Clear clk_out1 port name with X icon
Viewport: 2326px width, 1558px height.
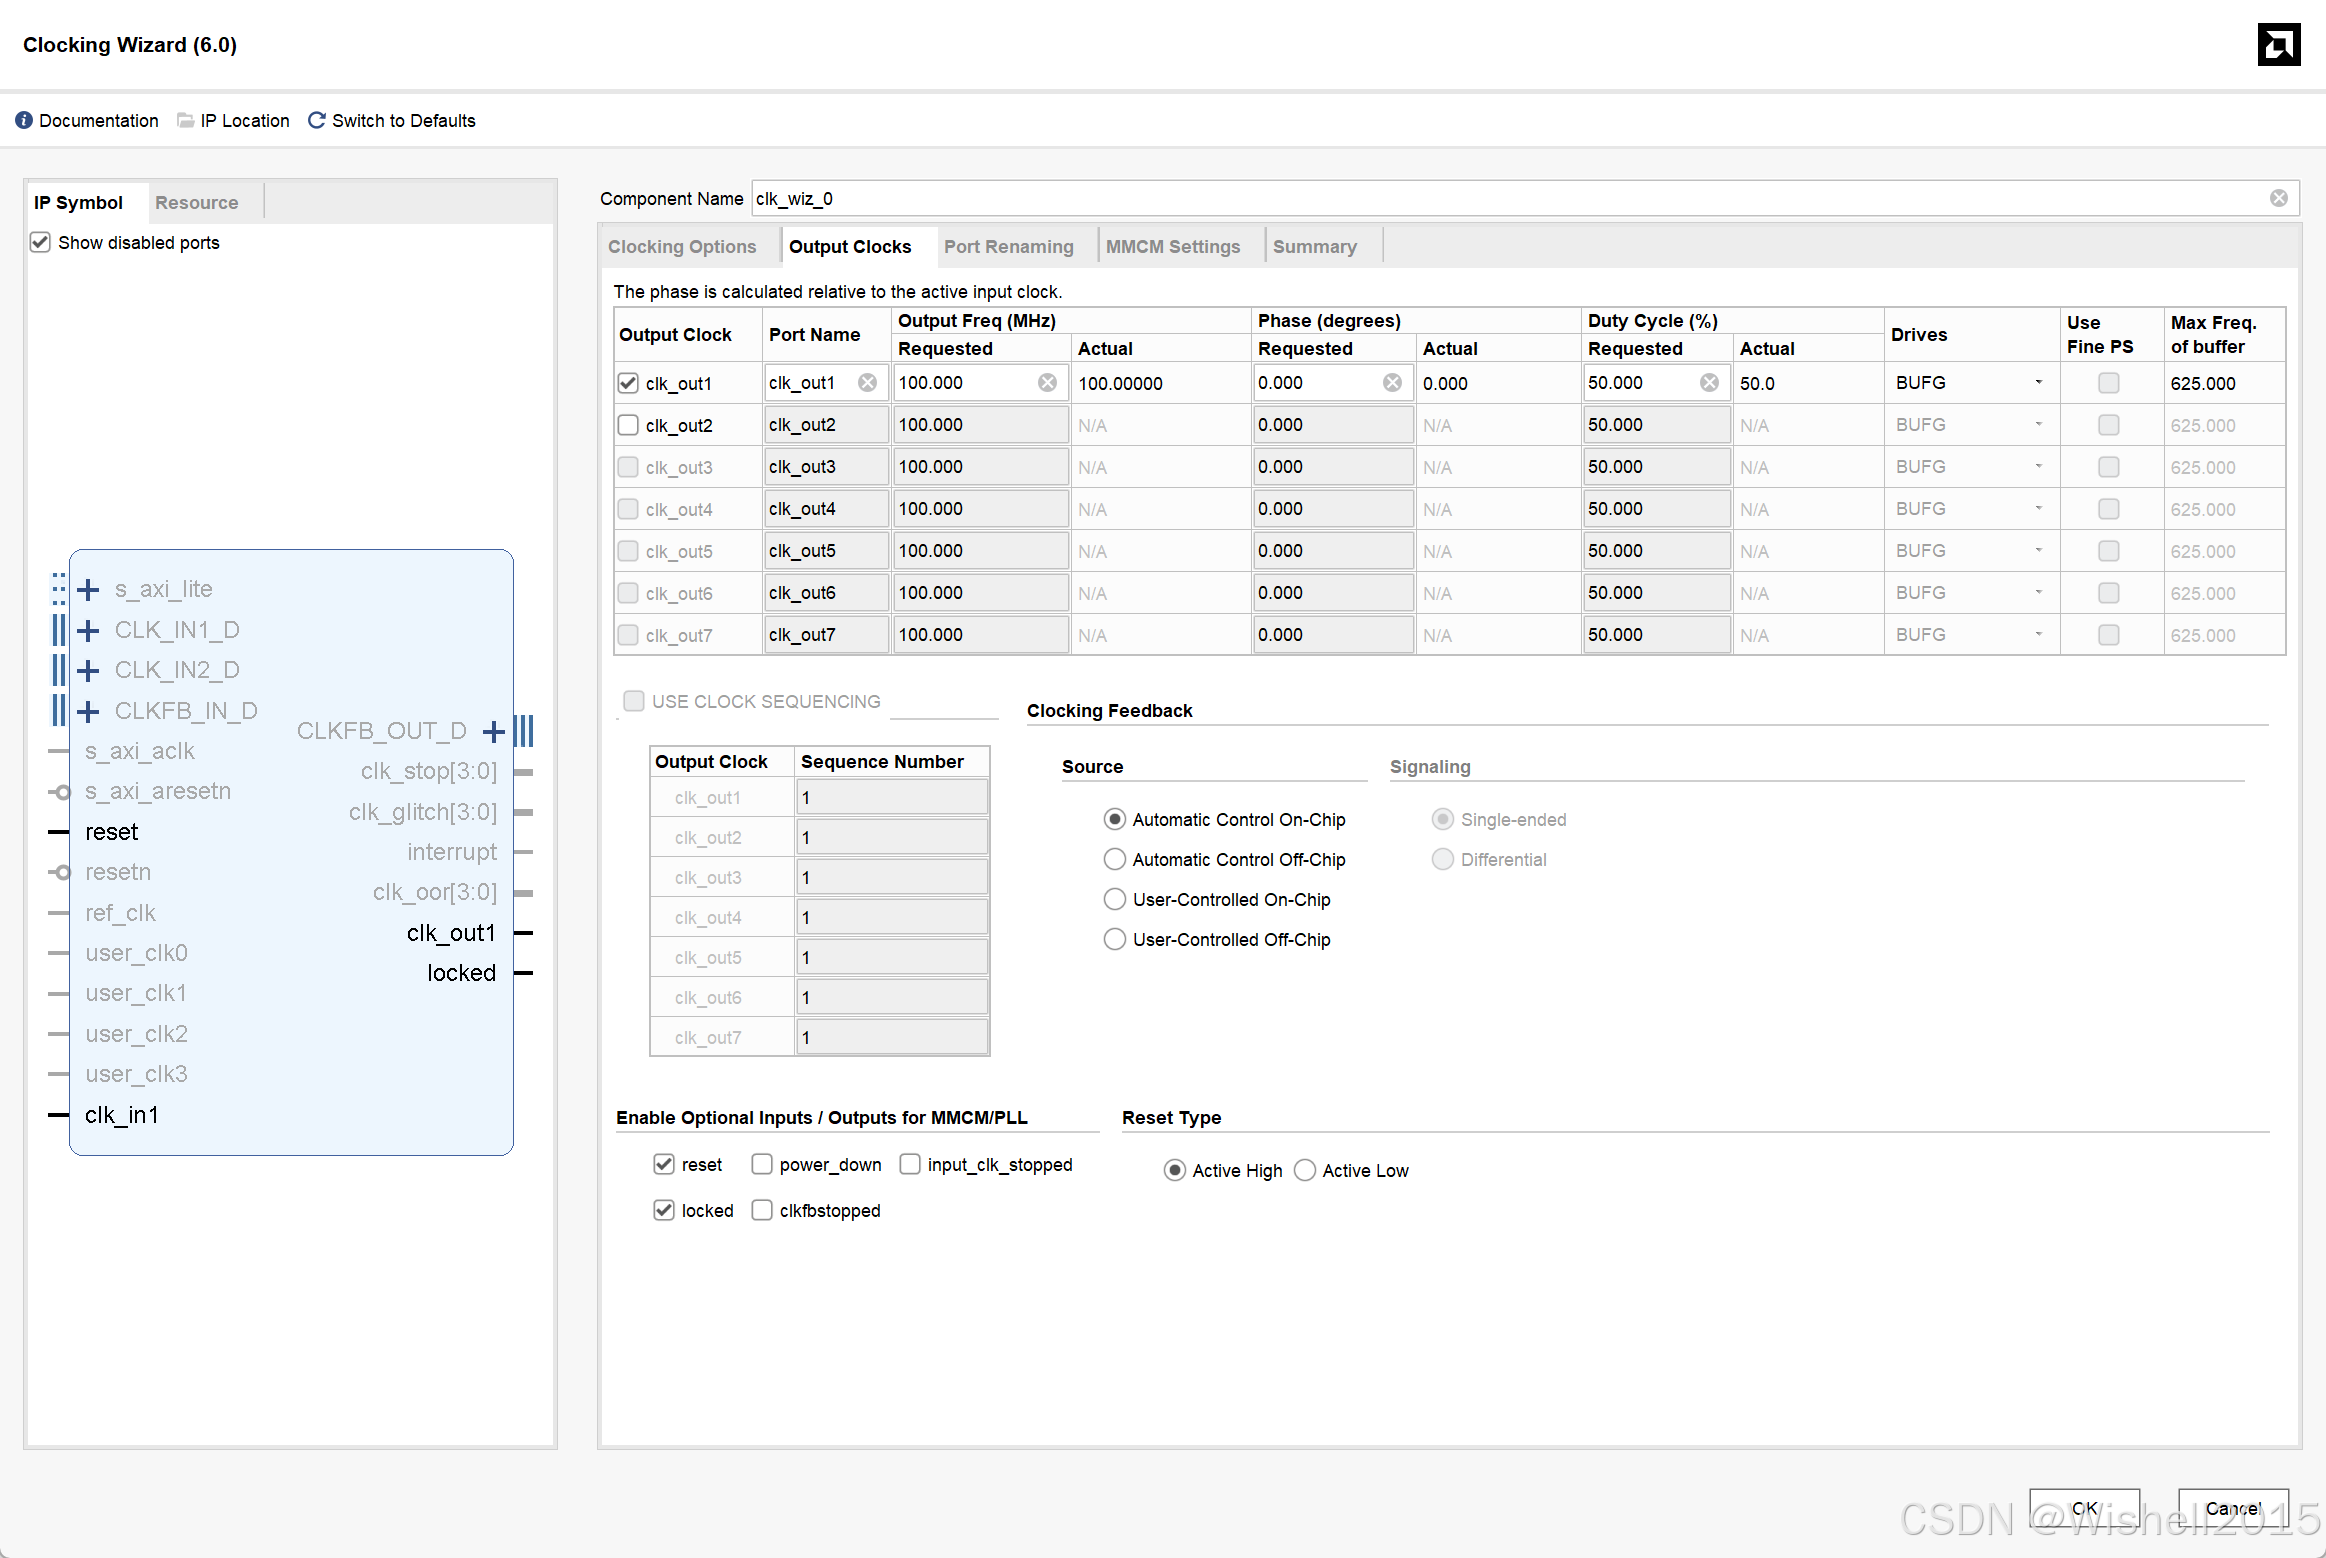click(x=868, y=383)
